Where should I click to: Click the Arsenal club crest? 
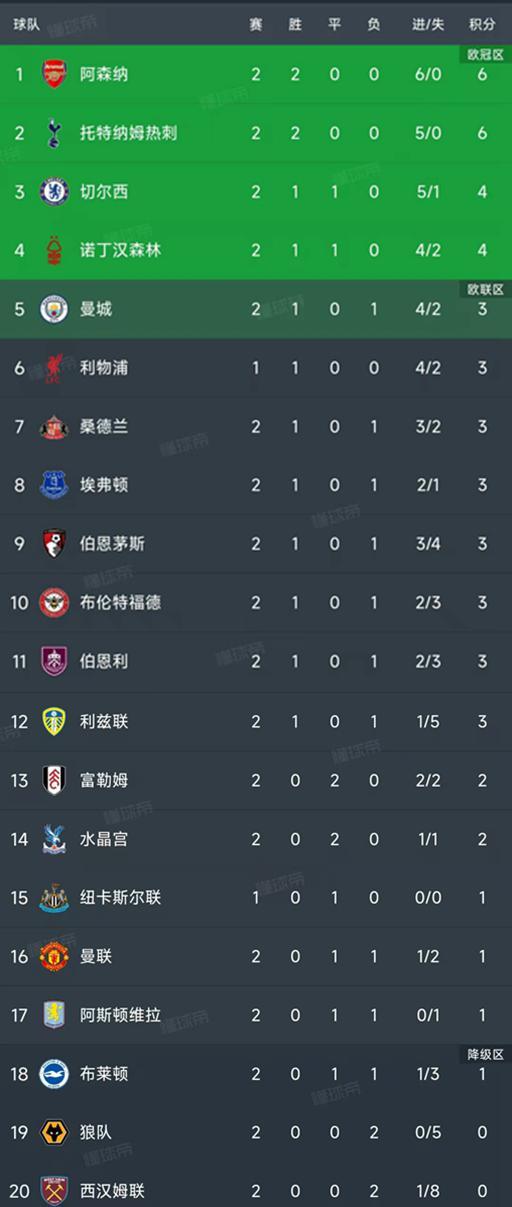click(54, 74)
